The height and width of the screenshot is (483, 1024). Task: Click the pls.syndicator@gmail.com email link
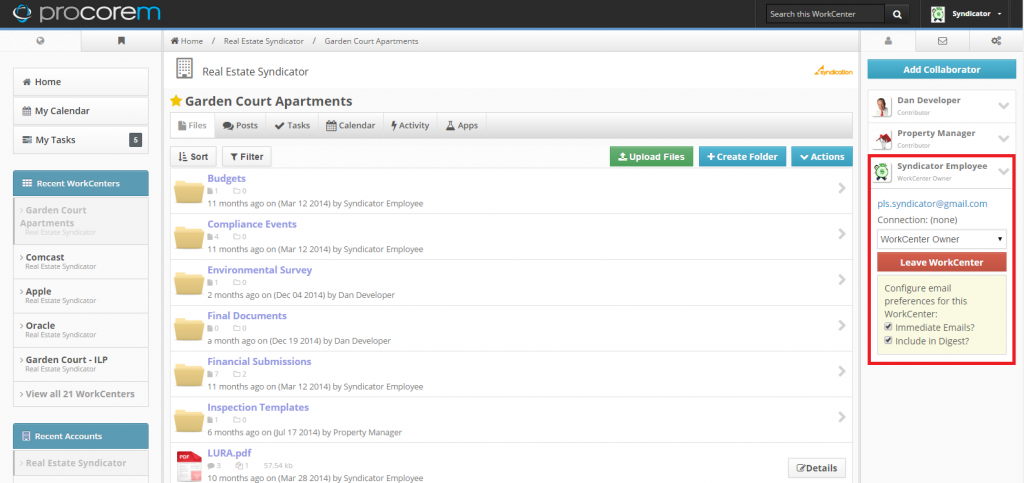tap(932, 204)
